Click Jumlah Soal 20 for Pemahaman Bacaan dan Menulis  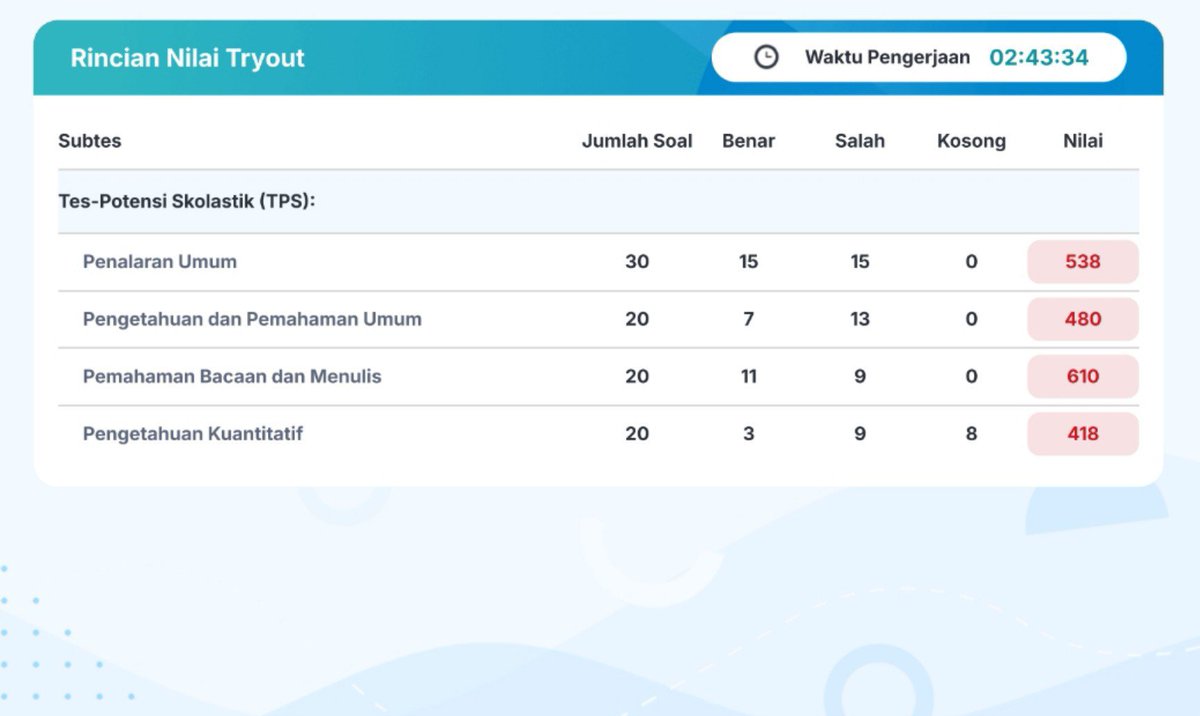pos(637,376)
